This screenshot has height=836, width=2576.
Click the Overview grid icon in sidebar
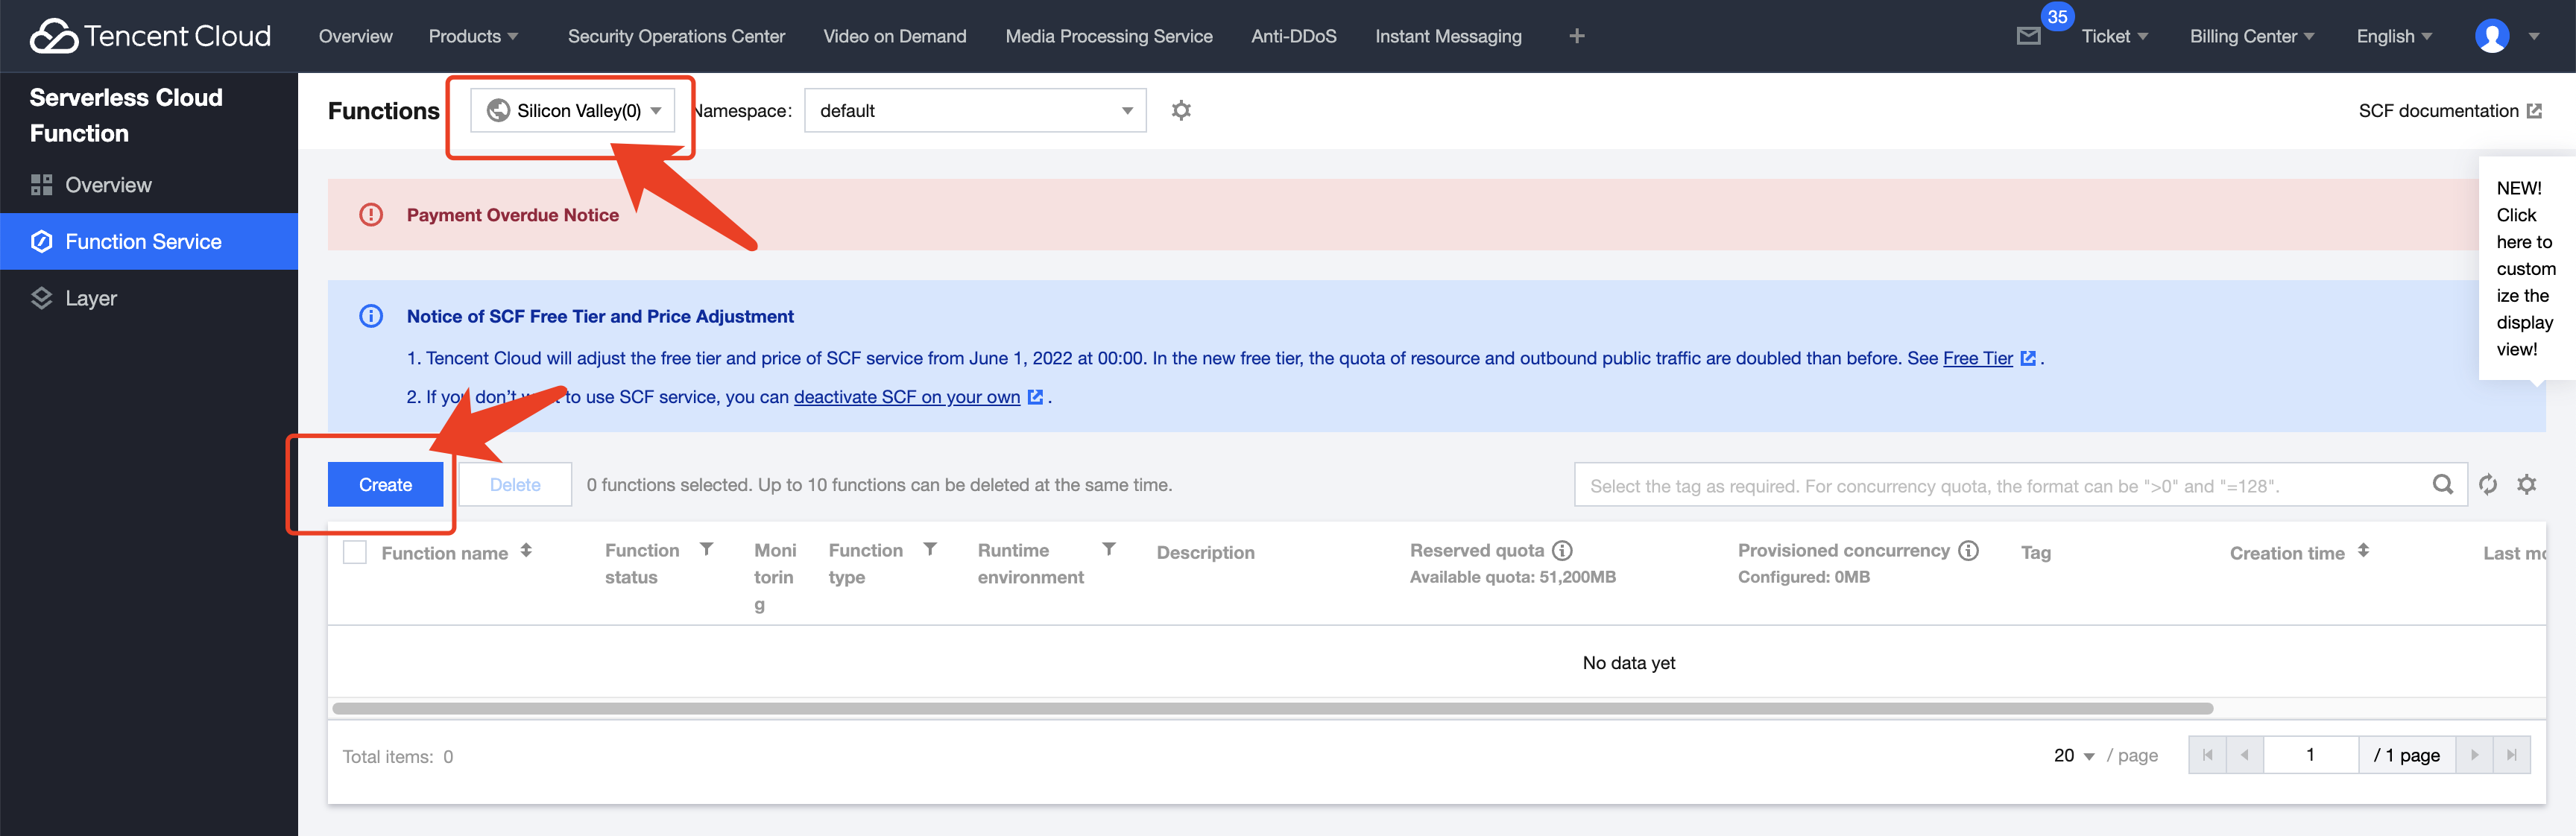[x=41, y=185]
